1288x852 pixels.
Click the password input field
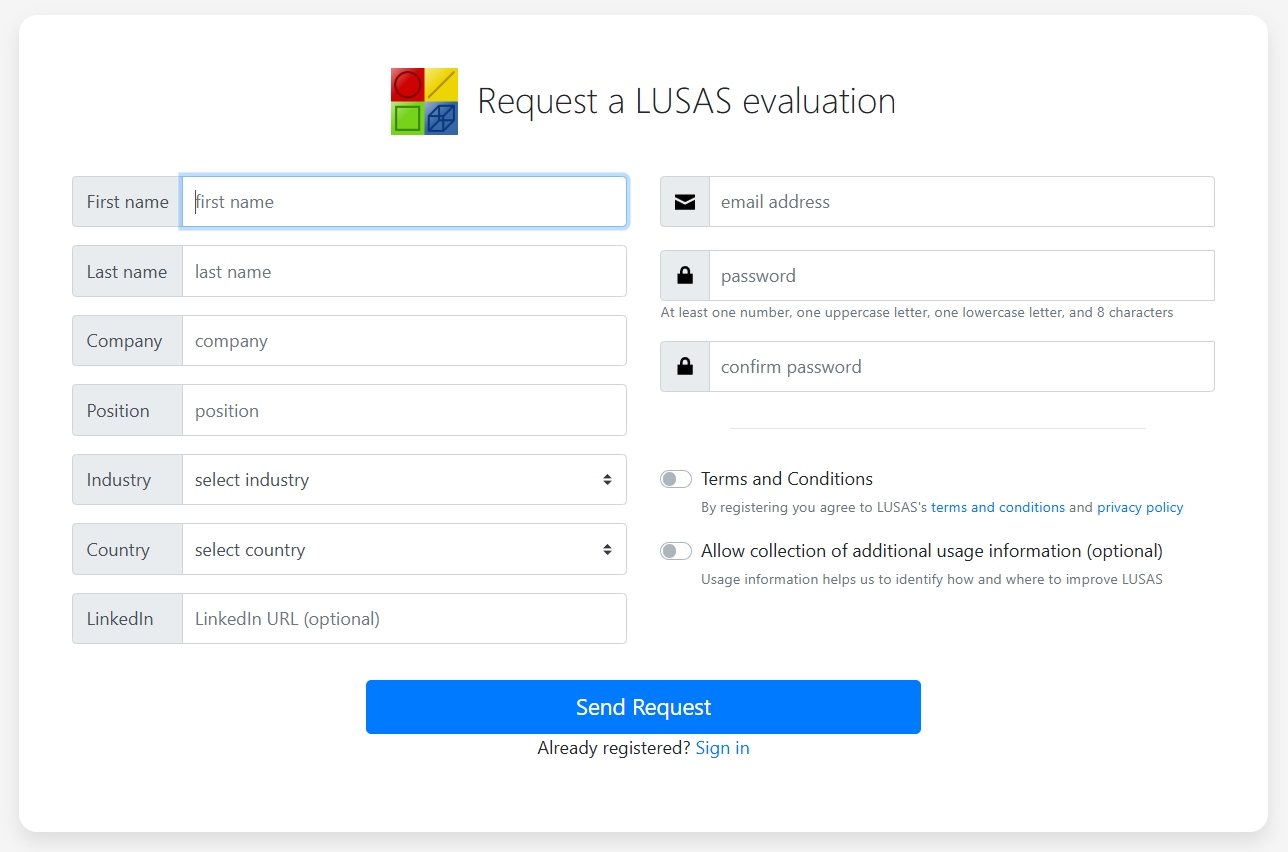point(962,275)
